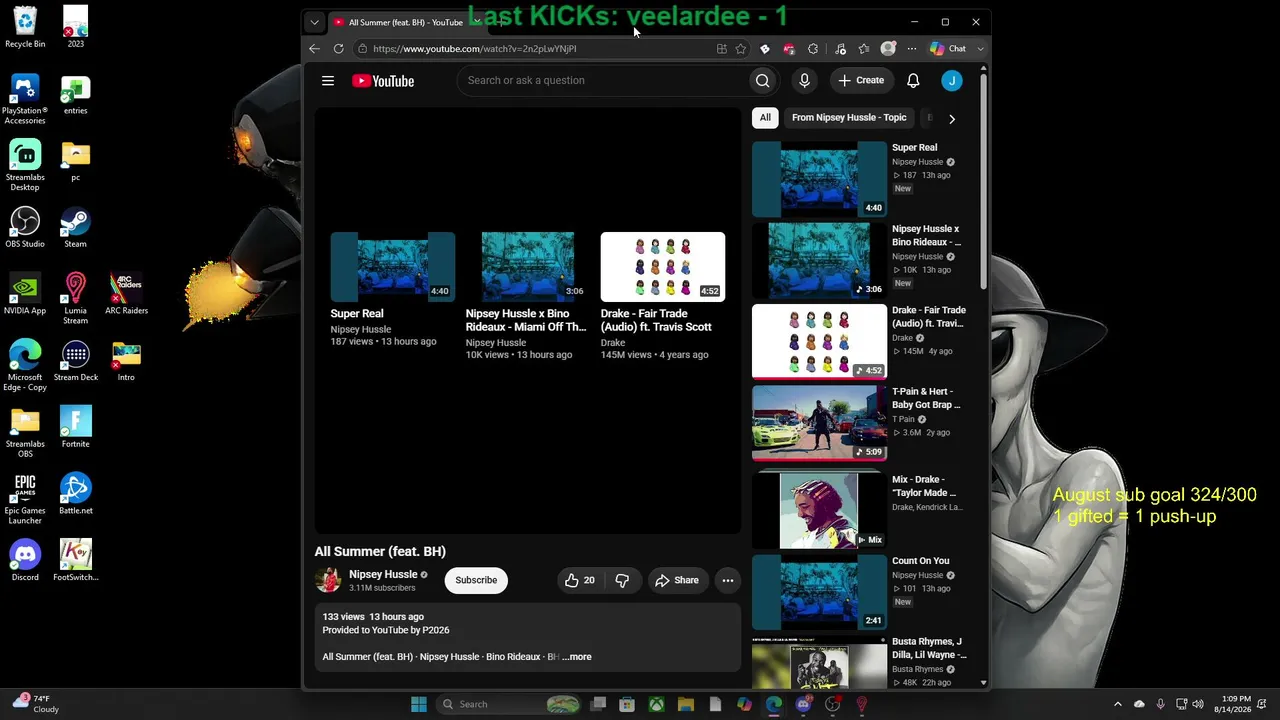The image size is (1280, 720).
Task: Select the Battle.net desktop icon
Action: click(x=75, y=493)
